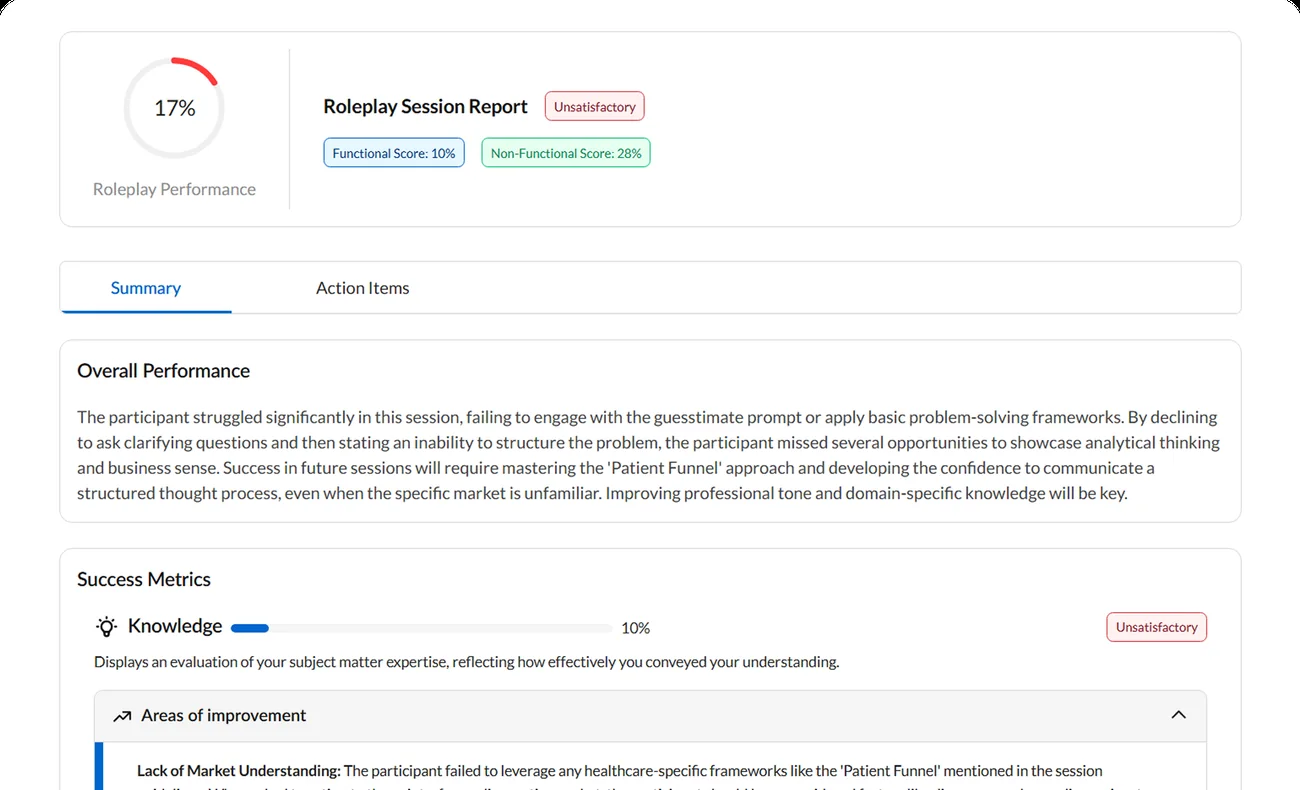Screen dimensions: 1300x790
Task: Click the Roleplay Performance label
Action: tap(174, 189)
